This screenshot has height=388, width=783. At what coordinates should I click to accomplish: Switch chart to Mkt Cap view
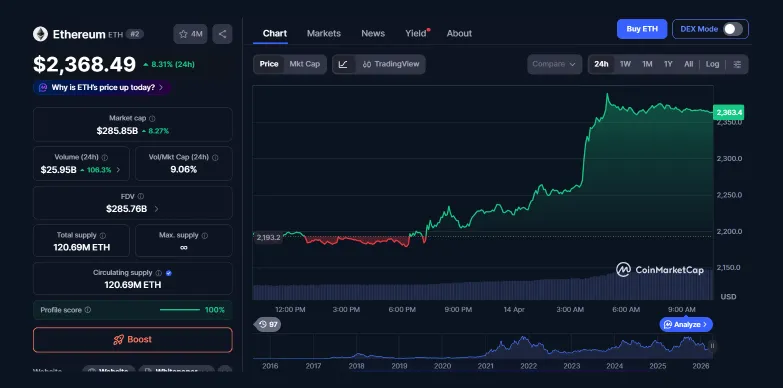305,64
